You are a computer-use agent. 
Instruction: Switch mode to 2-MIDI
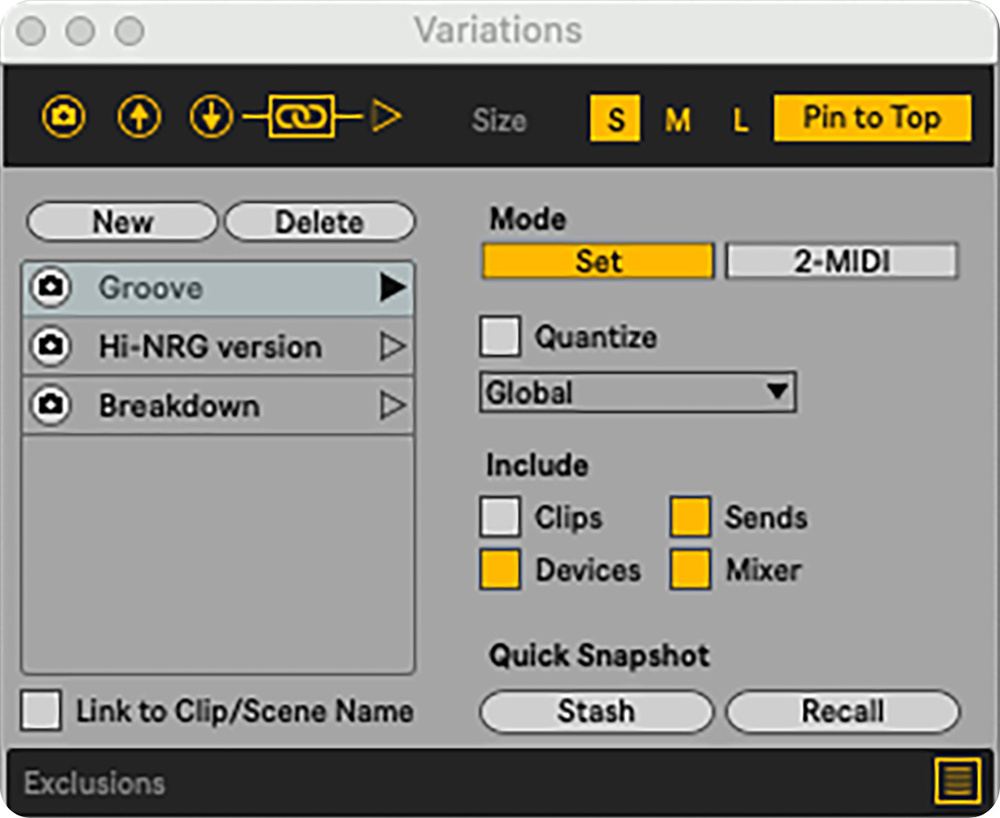coord(841,261)
